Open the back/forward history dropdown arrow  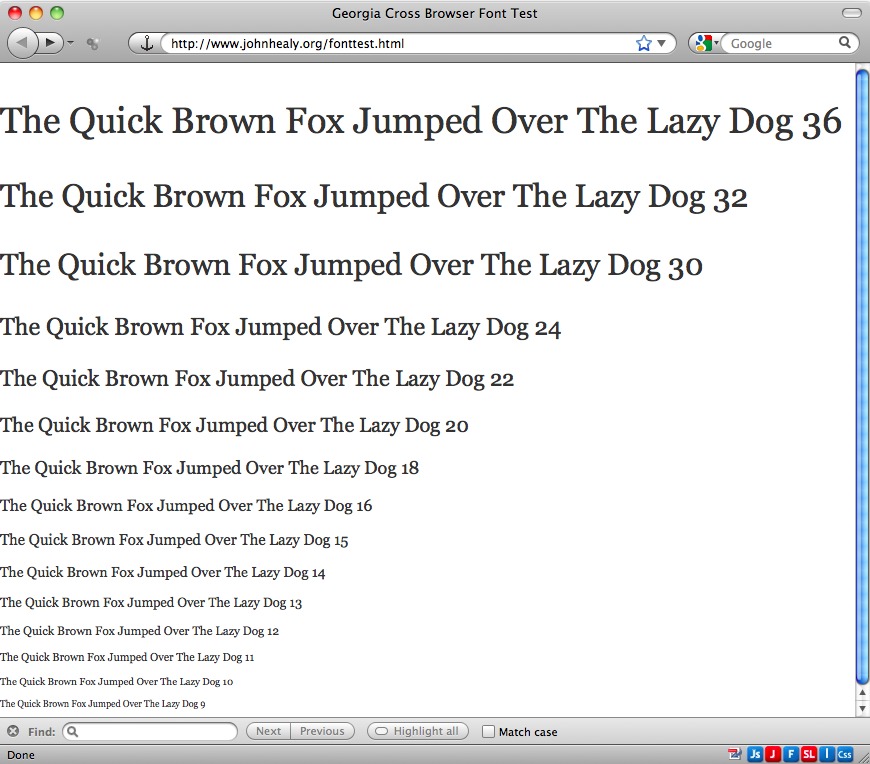click(71, 44)
